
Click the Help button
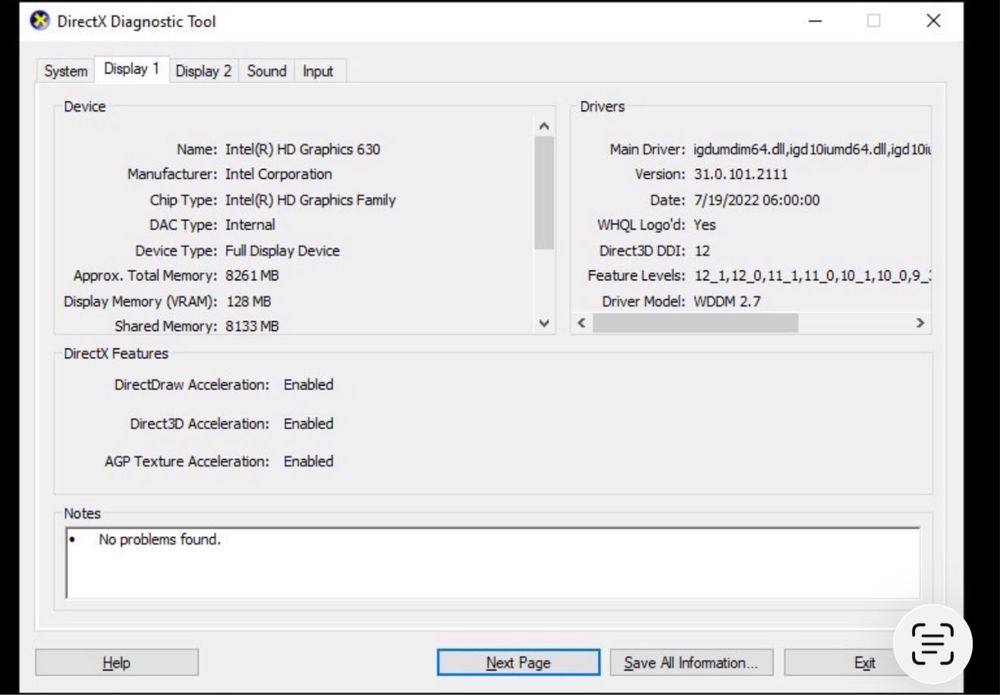[x=117, y=663]
